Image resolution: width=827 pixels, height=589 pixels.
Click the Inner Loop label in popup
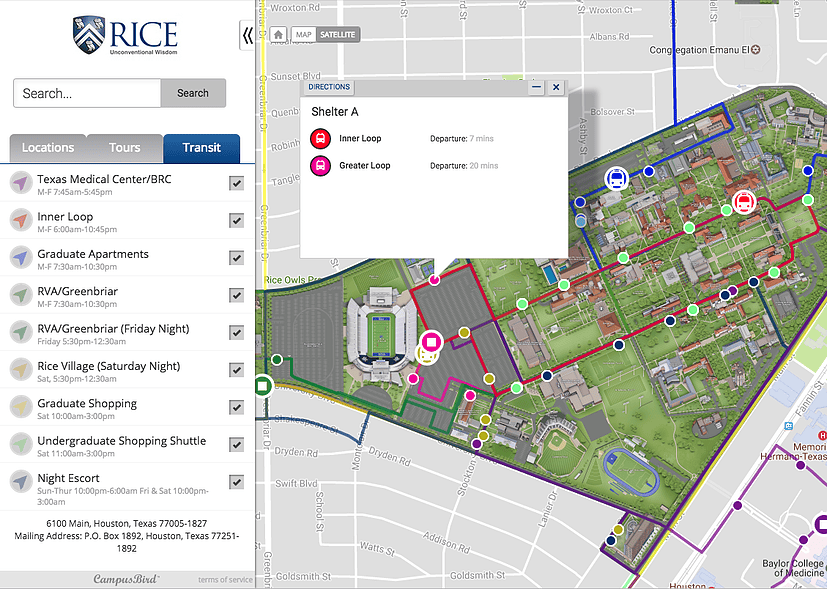point(360,139)
